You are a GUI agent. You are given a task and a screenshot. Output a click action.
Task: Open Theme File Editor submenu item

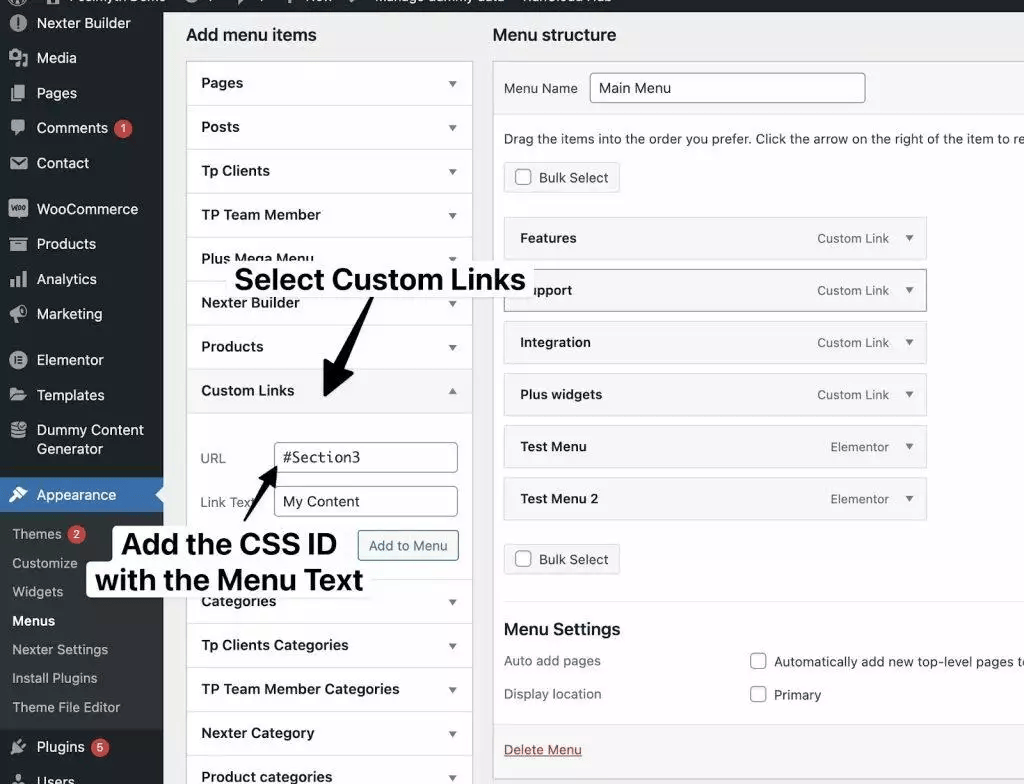66,707
